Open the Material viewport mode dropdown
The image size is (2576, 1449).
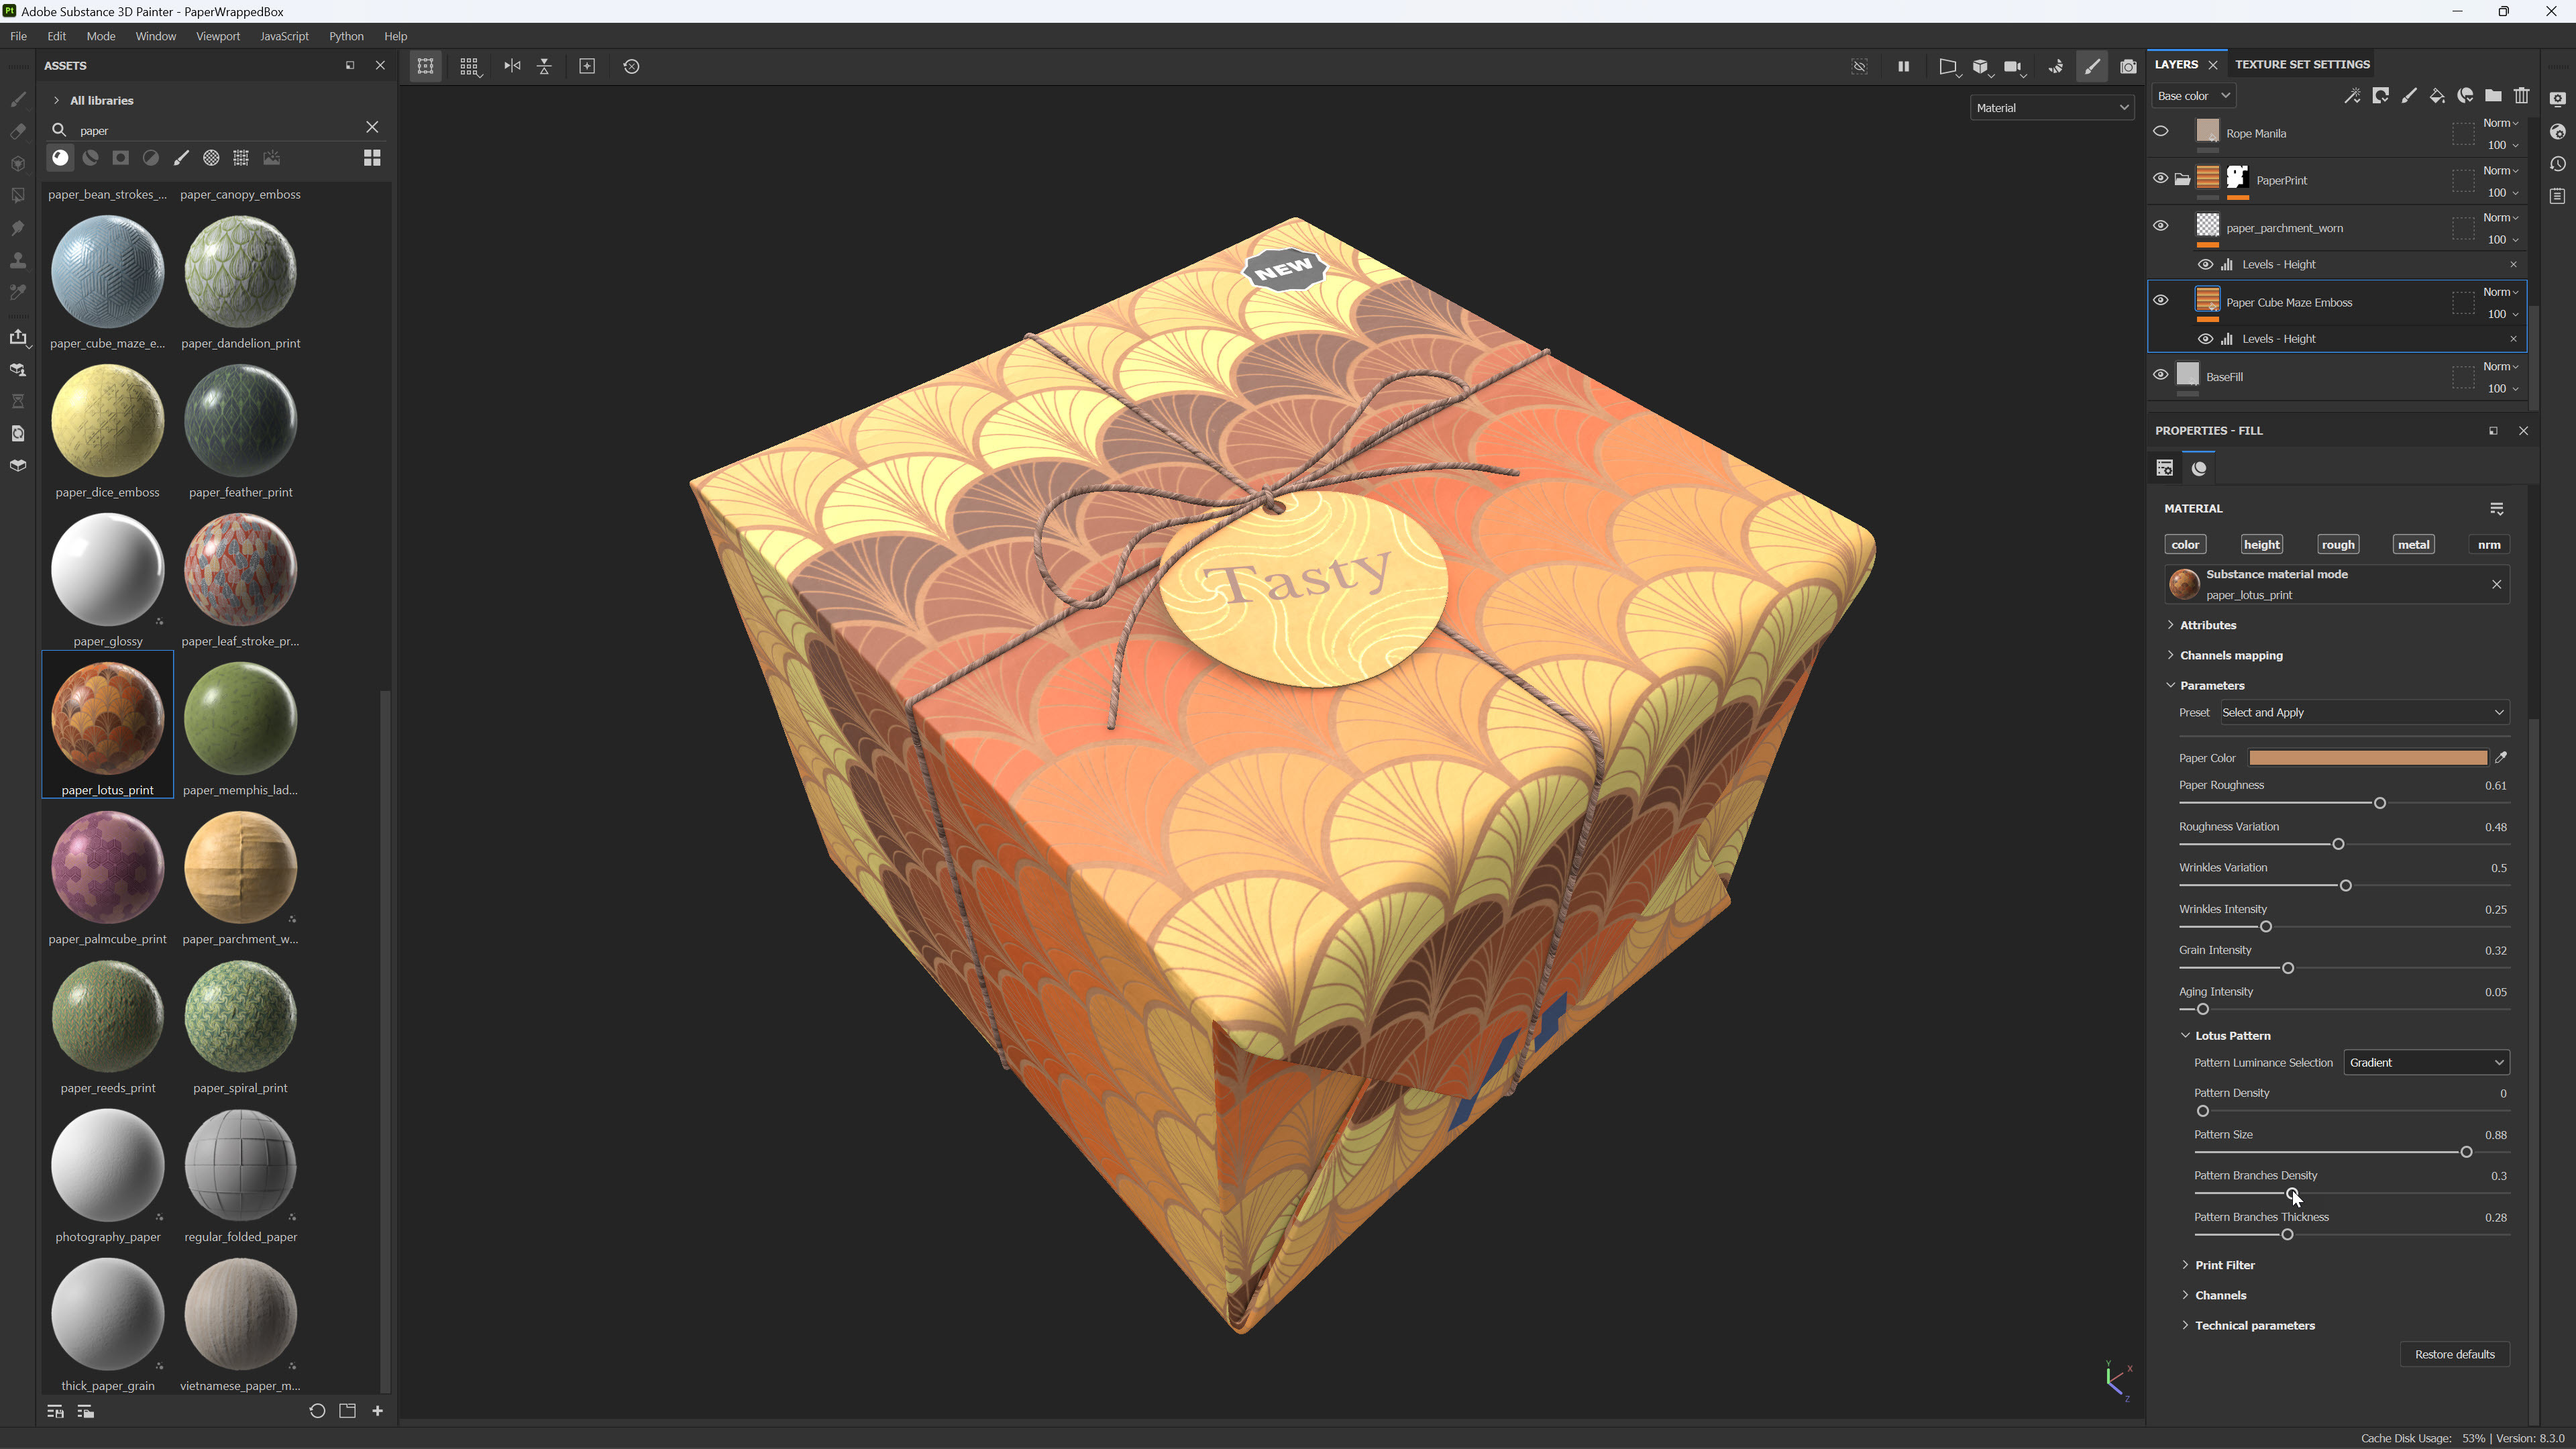click(2051, 108)
